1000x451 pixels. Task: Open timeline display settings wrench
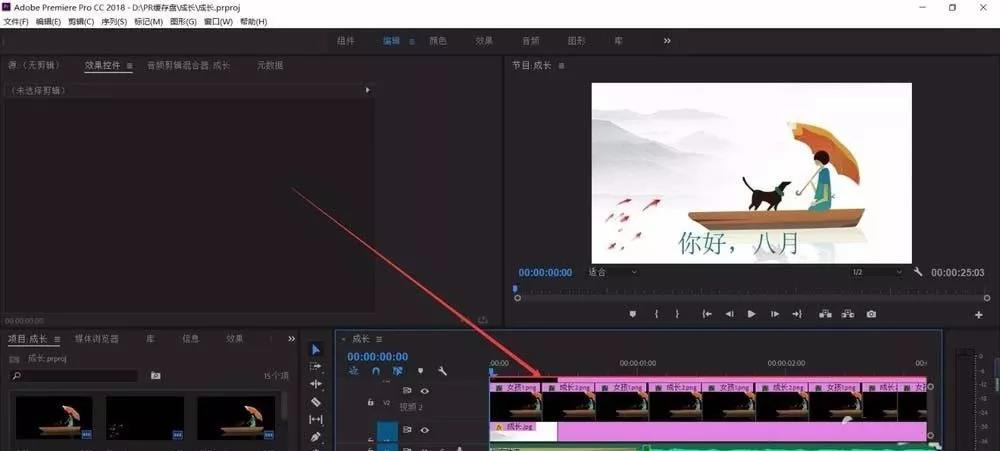[442, 371]
